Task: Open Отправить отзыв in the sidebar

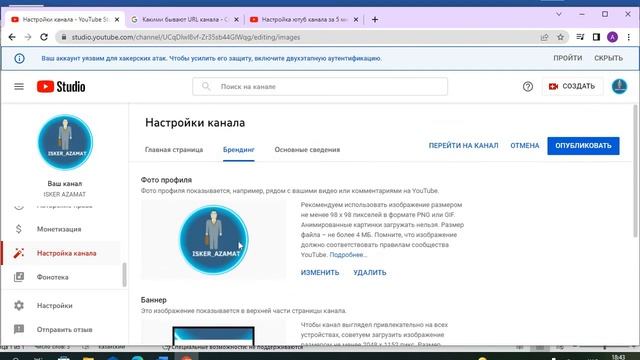Action: coord(64,329)
